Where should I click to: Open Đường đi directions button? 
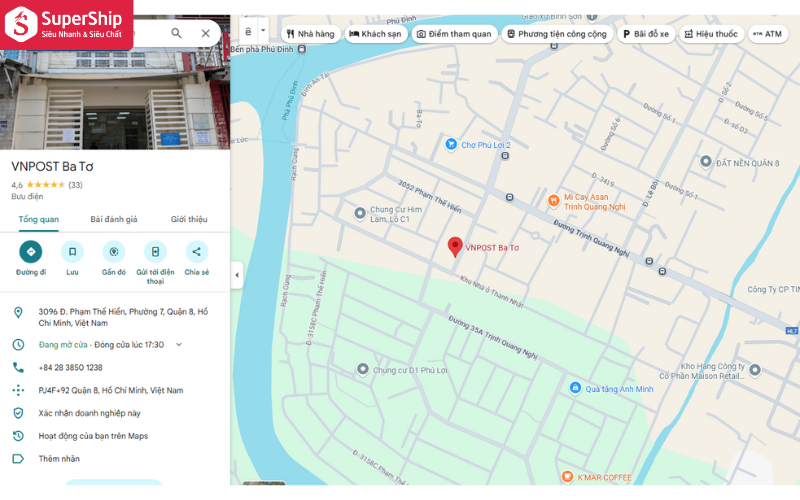coord(31,252)
